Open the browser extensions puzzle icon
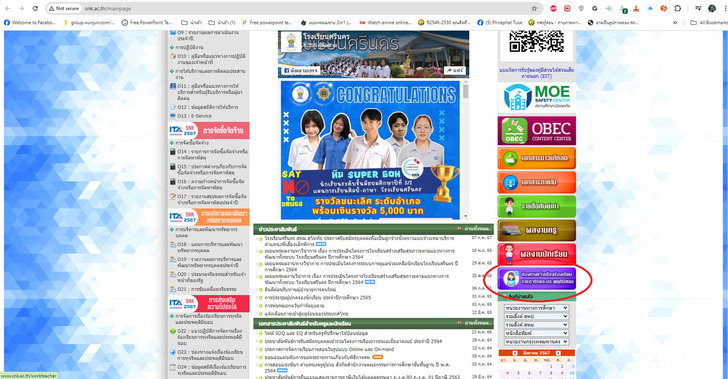Viewport: 728px width, 379px height. click(678, 8)
